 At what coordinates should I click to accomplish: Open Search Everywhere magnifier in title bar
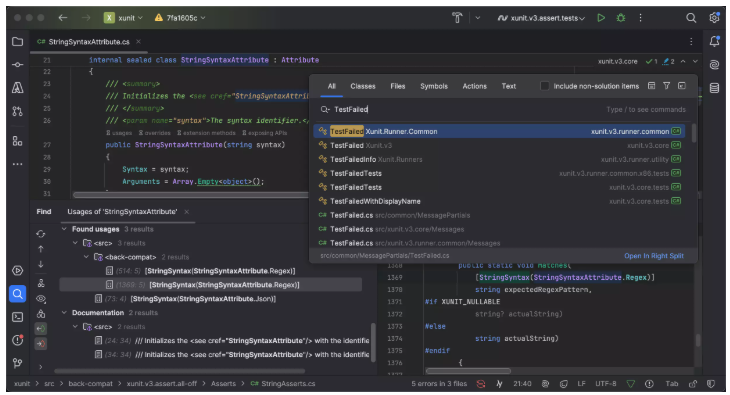click(691, 18)
